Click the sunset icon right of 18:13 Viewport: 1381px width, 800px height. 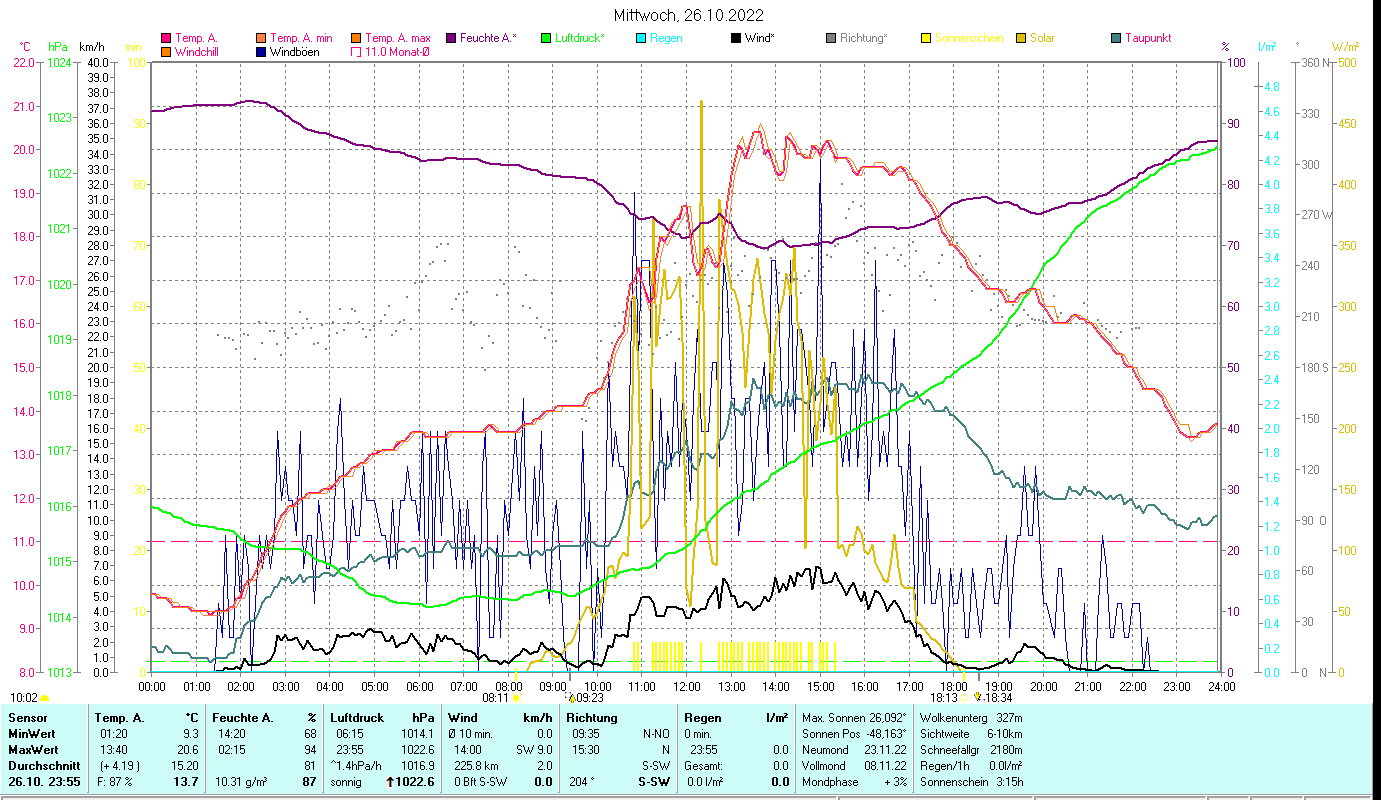pos(965,698)
